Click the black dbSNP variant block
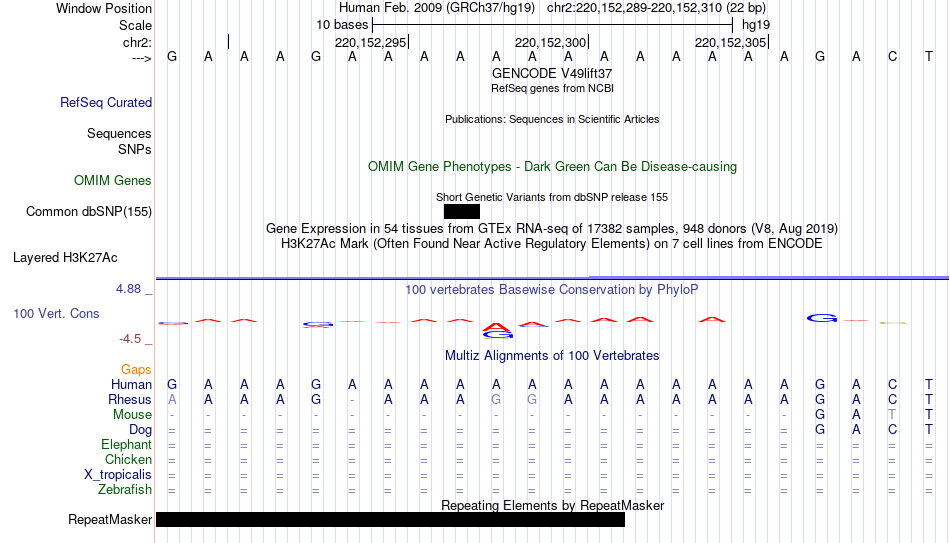950x543 pixels. tap(462, 212)
